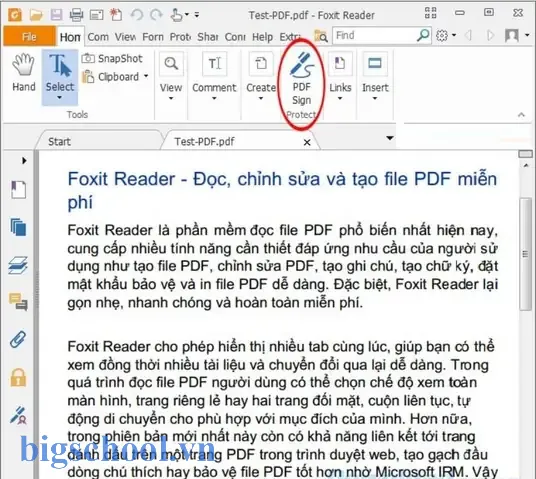Click the Clipboard button

pyautogui.click(x=110, y=77)
